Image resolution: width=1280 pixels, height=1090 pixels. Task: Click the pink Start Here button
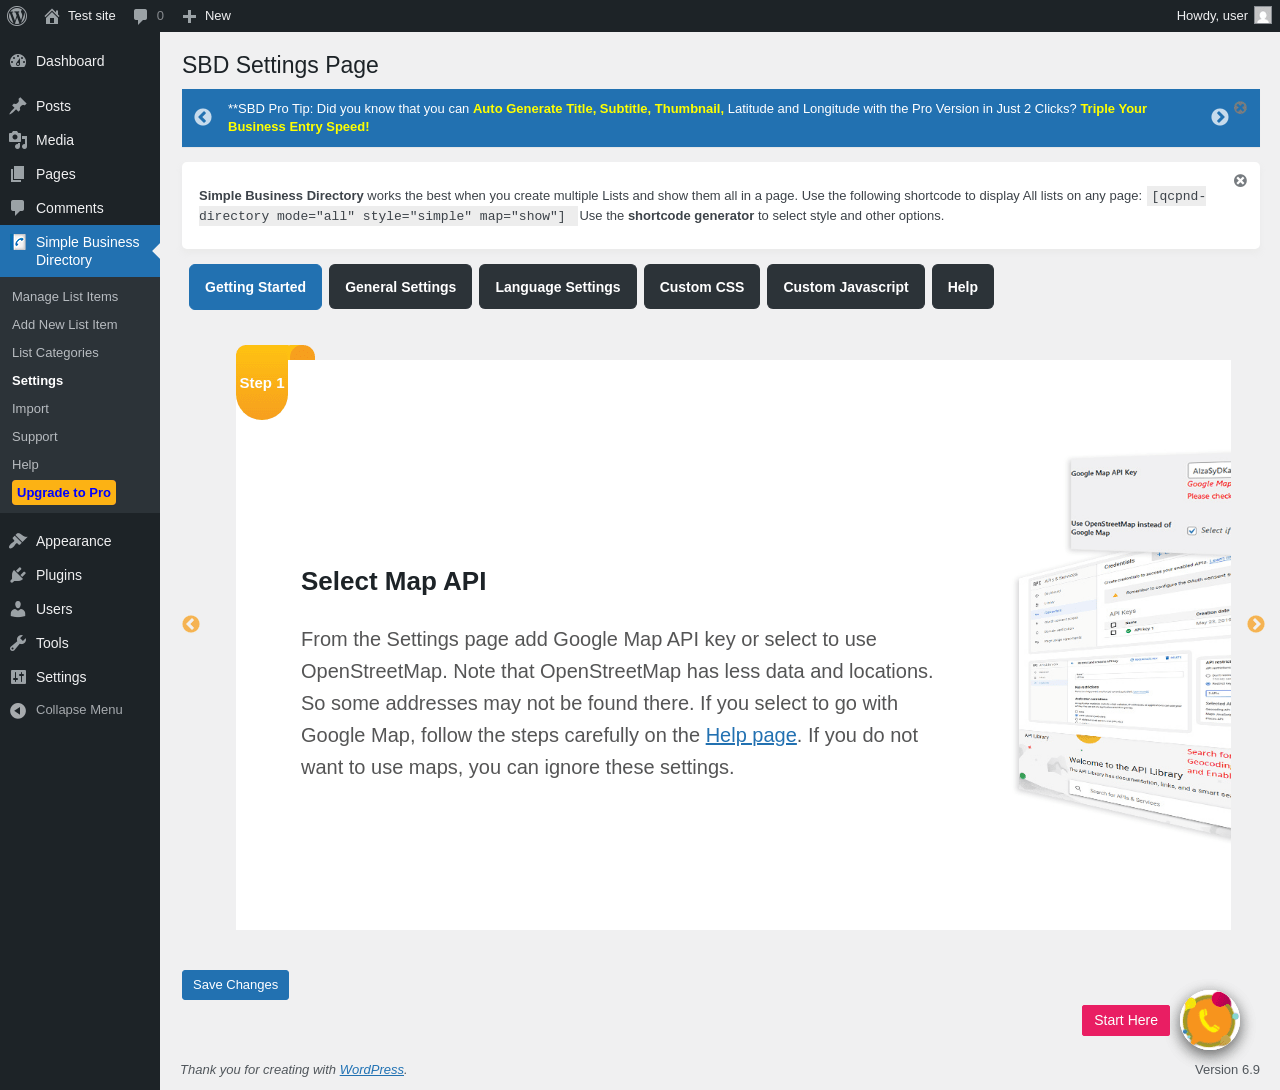coord(1126,1020)
